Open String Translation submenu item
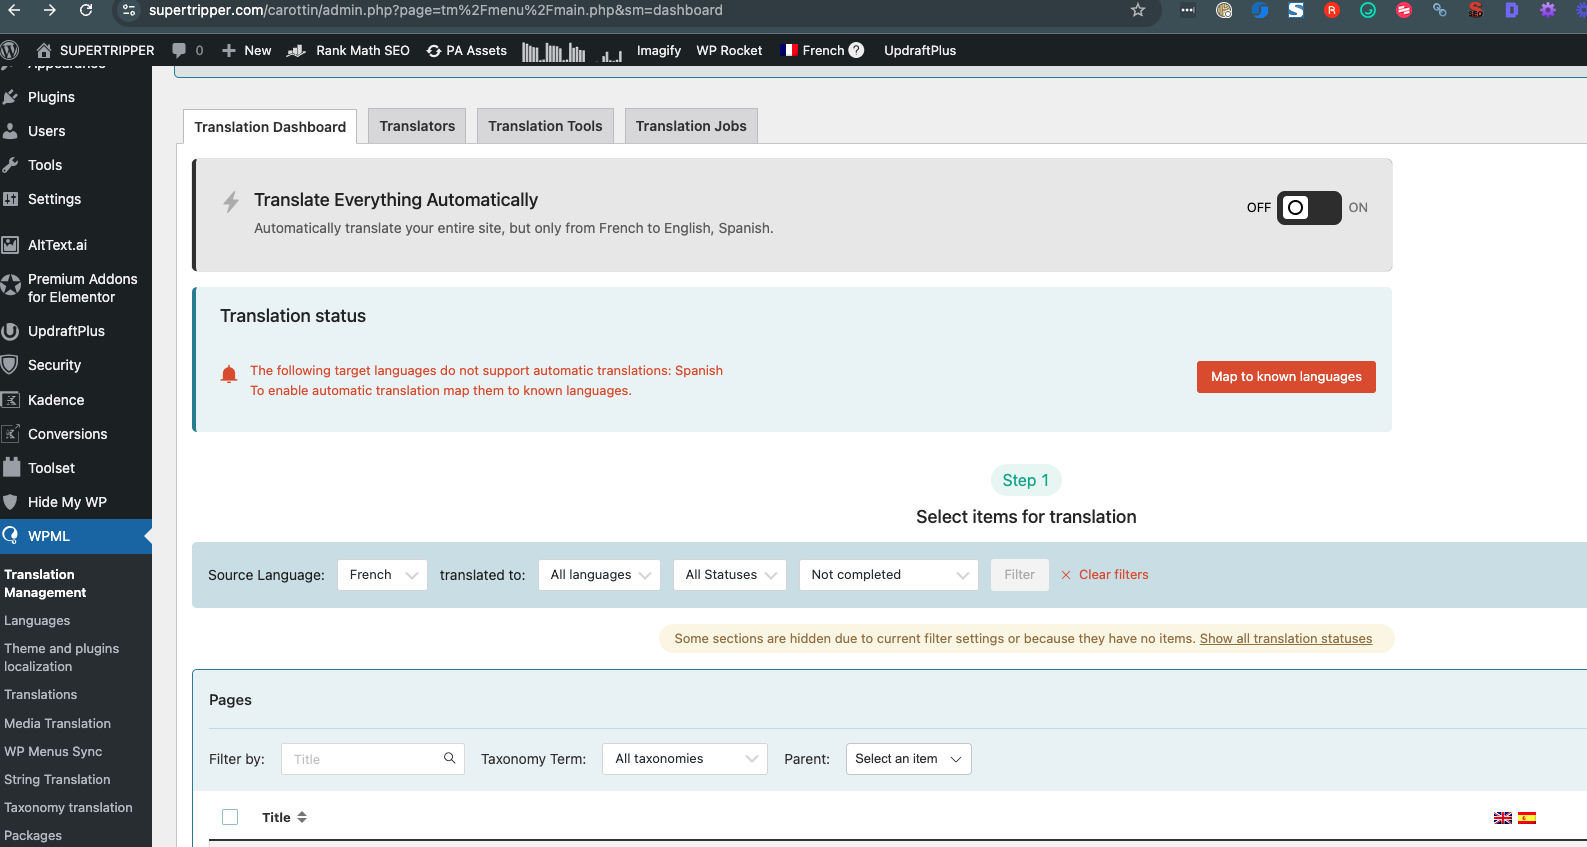Viewport: 1587px width, 847px height. pyautogui.click(x=57, y=780)
